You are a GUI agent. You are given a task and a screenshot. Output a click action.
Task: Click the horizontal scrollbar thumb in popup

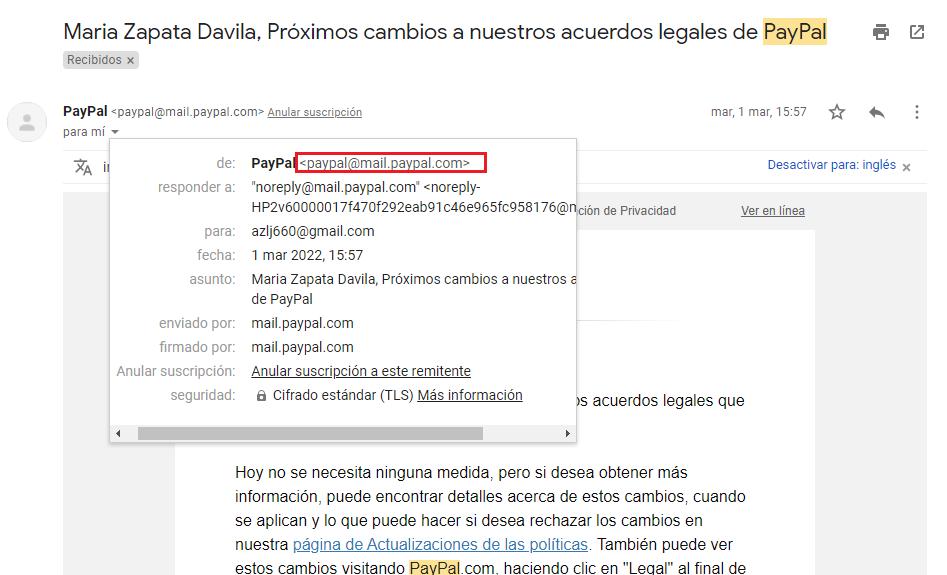310,434
